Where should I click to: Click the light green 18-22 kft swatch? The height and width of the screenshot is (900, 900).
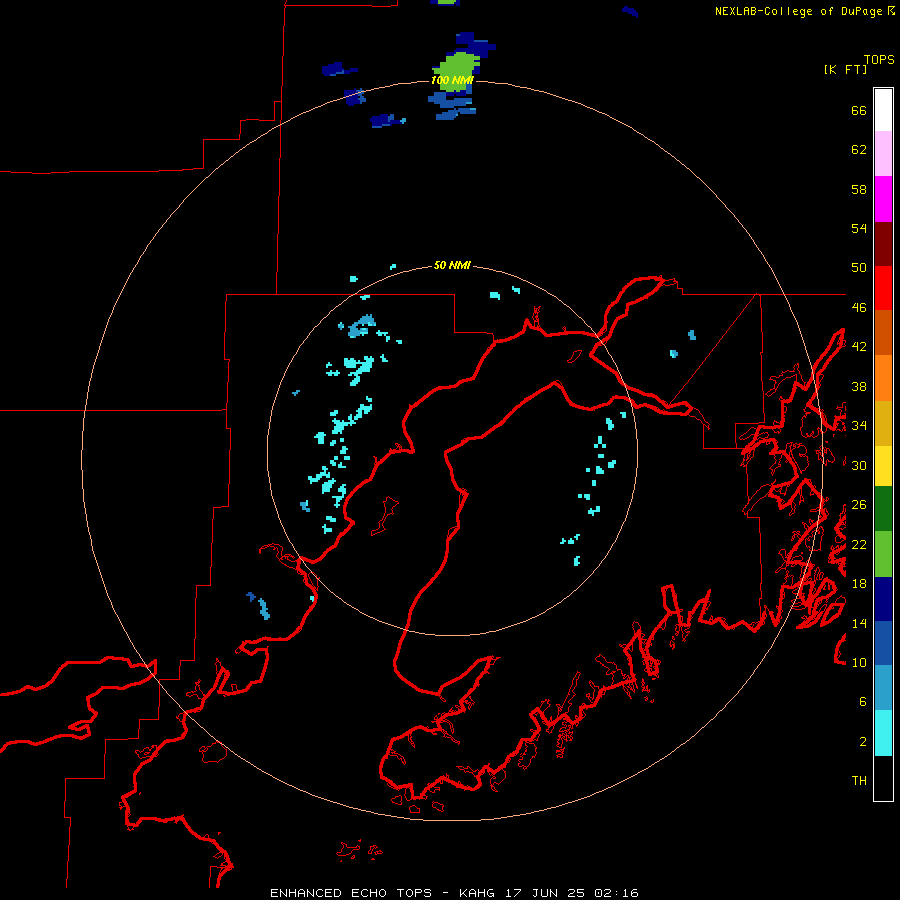point(883,554)
